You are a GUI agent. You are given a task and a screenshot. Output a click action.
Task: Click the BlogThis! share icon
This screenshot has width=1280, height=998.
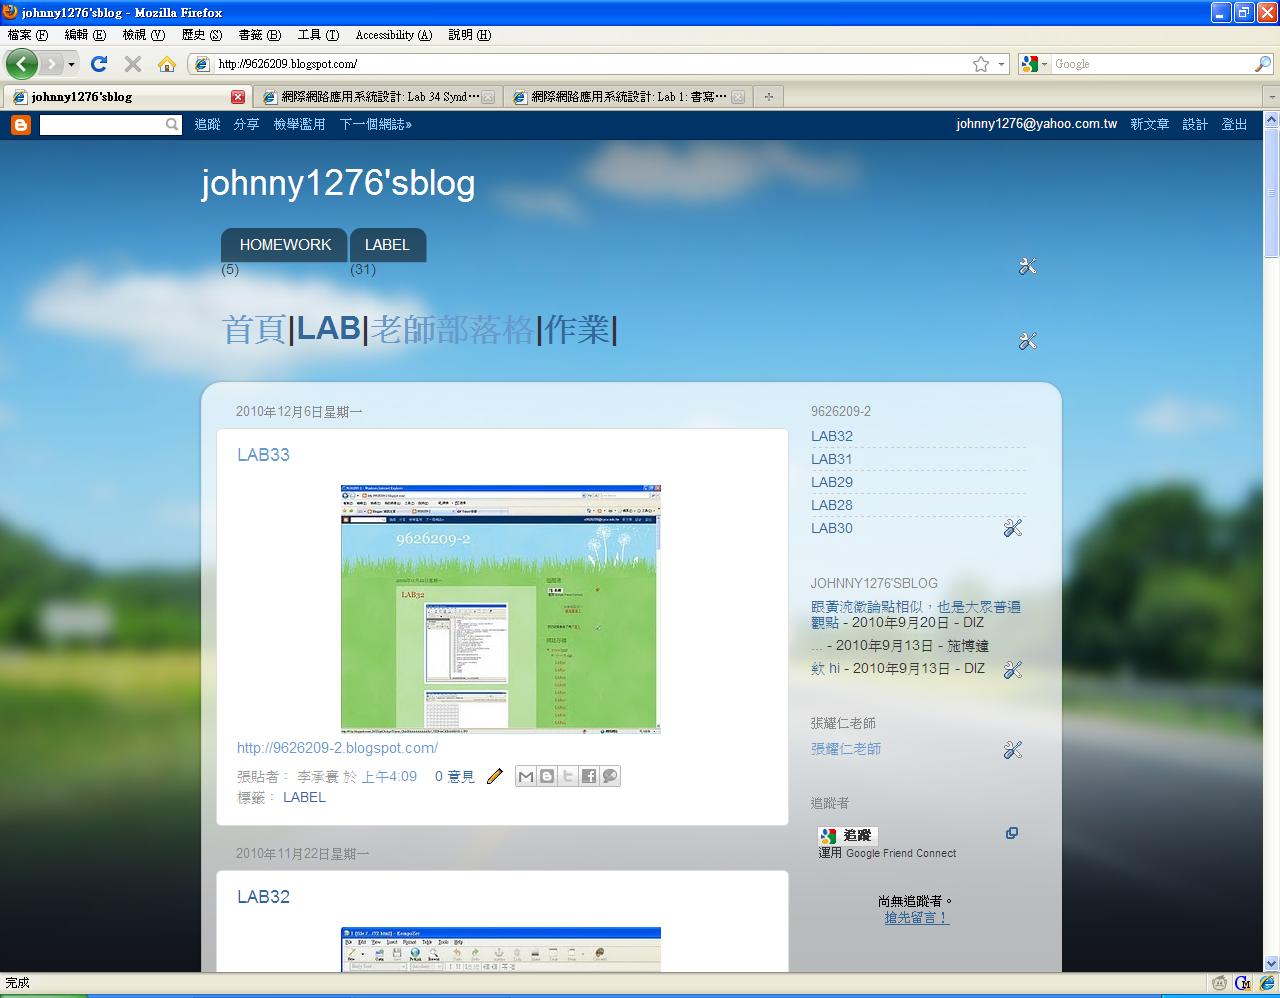pos(547,776)
